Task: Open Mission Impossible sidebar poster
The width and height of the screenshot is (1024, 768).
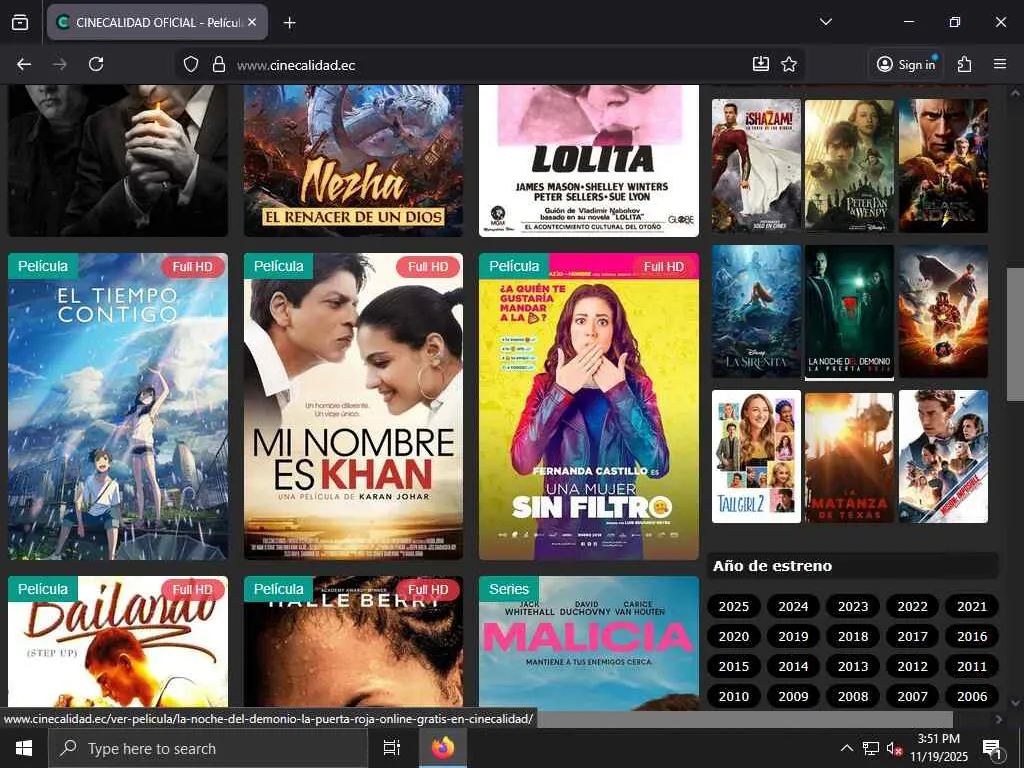Action: coord(943,456)
